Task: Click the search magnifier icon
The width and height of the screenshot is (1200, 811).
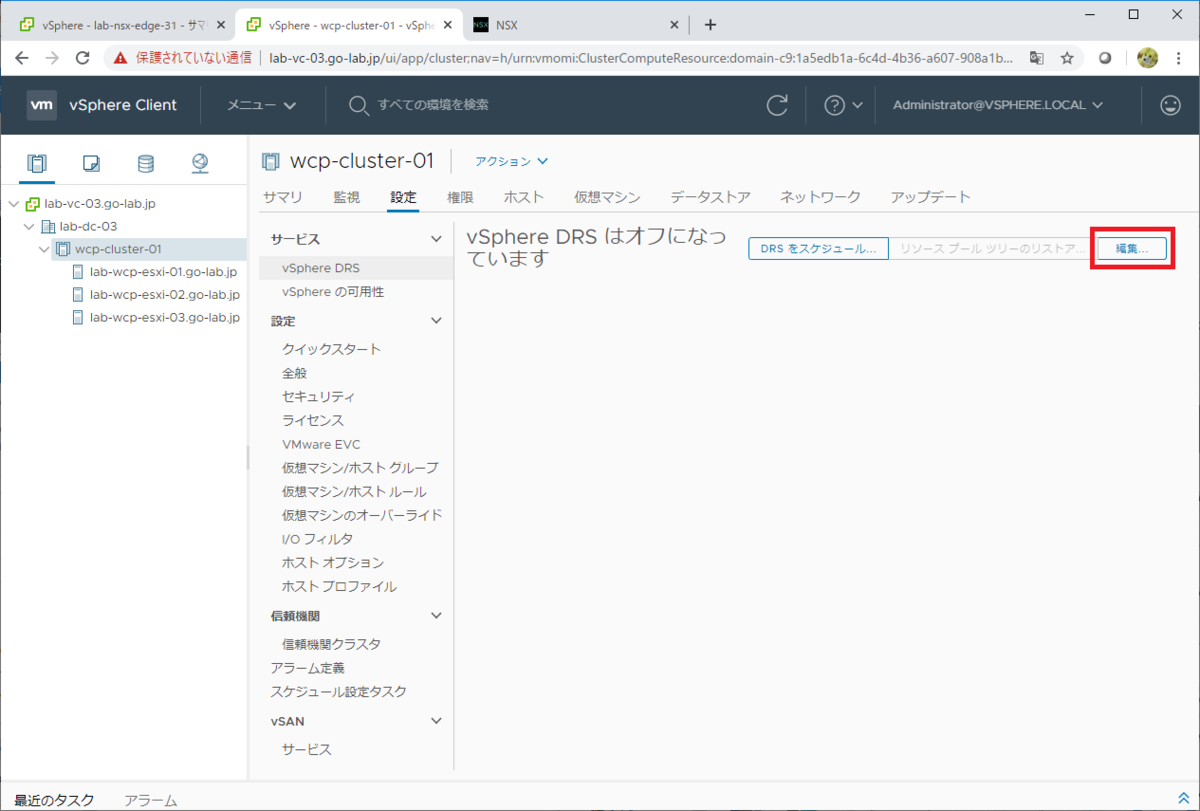Action: [x=358, y=105]
